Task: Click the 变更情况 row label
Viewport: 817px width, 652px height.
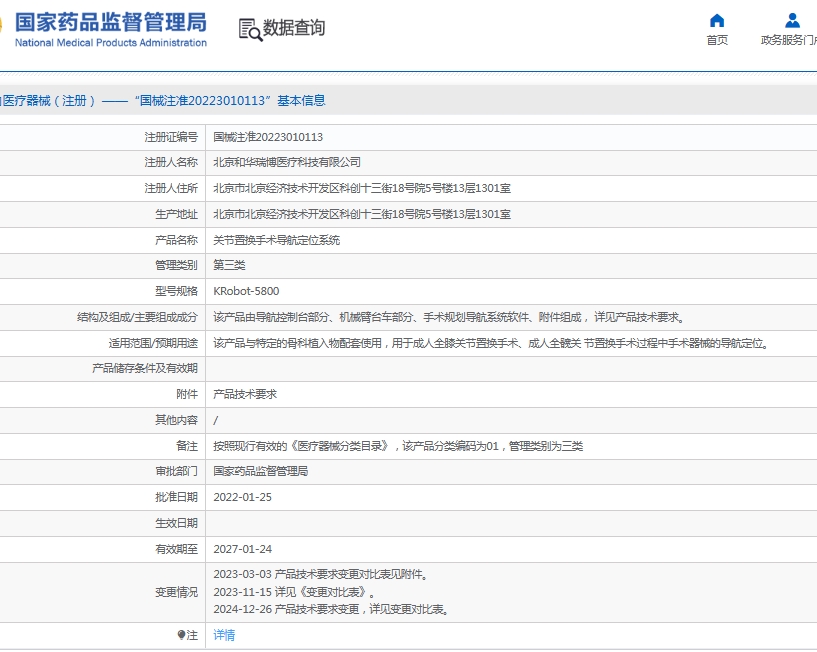Action: (176, 592)
